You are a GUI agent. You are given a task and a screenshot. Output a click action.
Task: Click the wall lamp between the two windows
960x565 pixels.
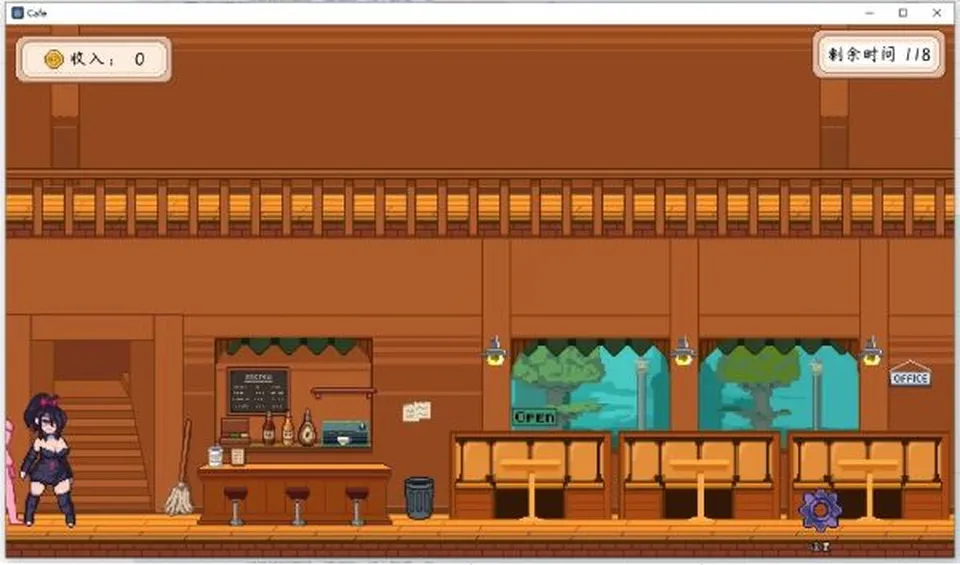(683, 351)
